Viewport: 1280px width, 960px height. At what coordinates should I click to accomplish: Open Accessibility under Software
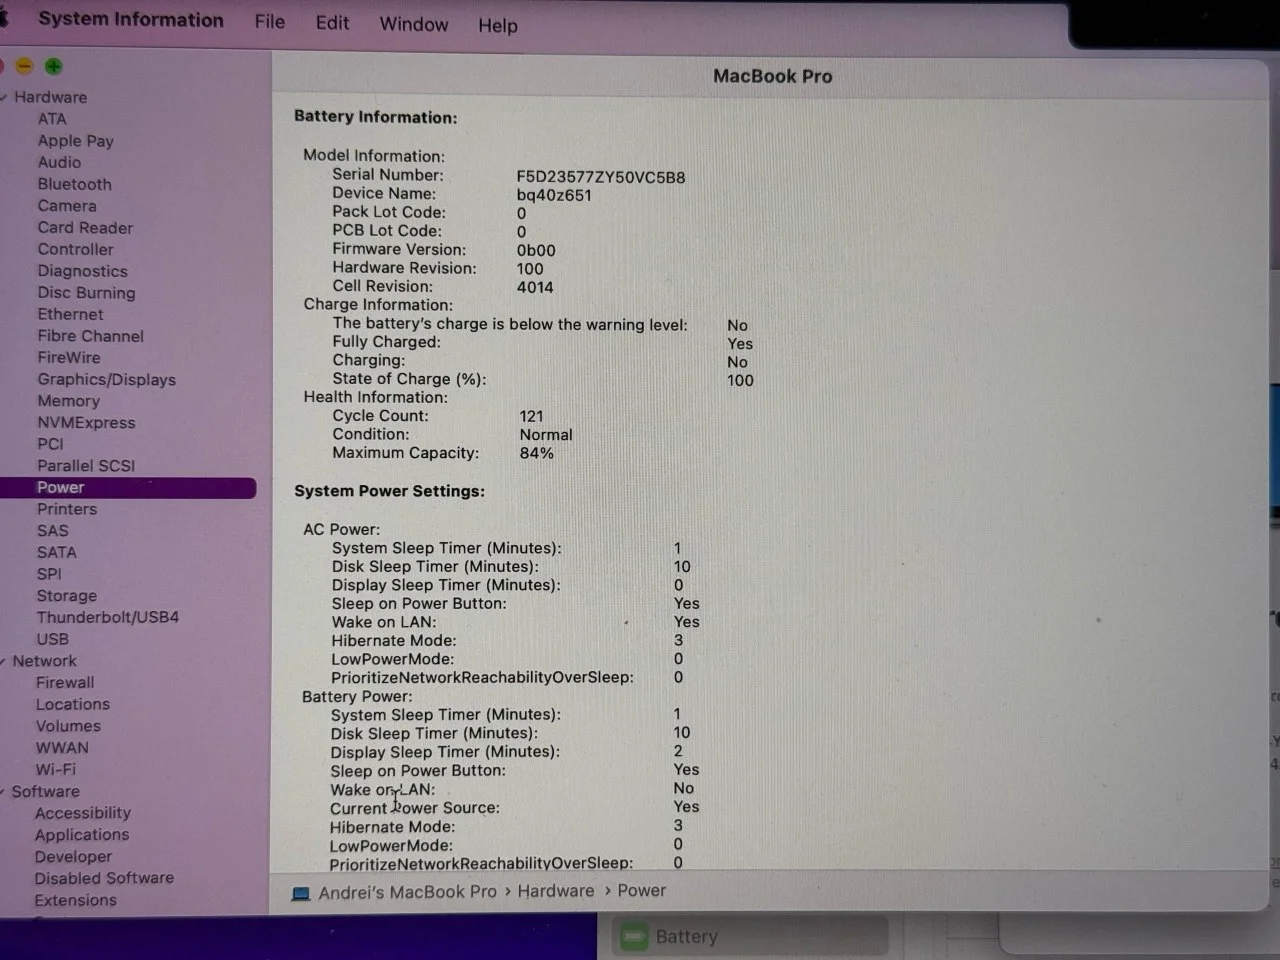(83, 813)
